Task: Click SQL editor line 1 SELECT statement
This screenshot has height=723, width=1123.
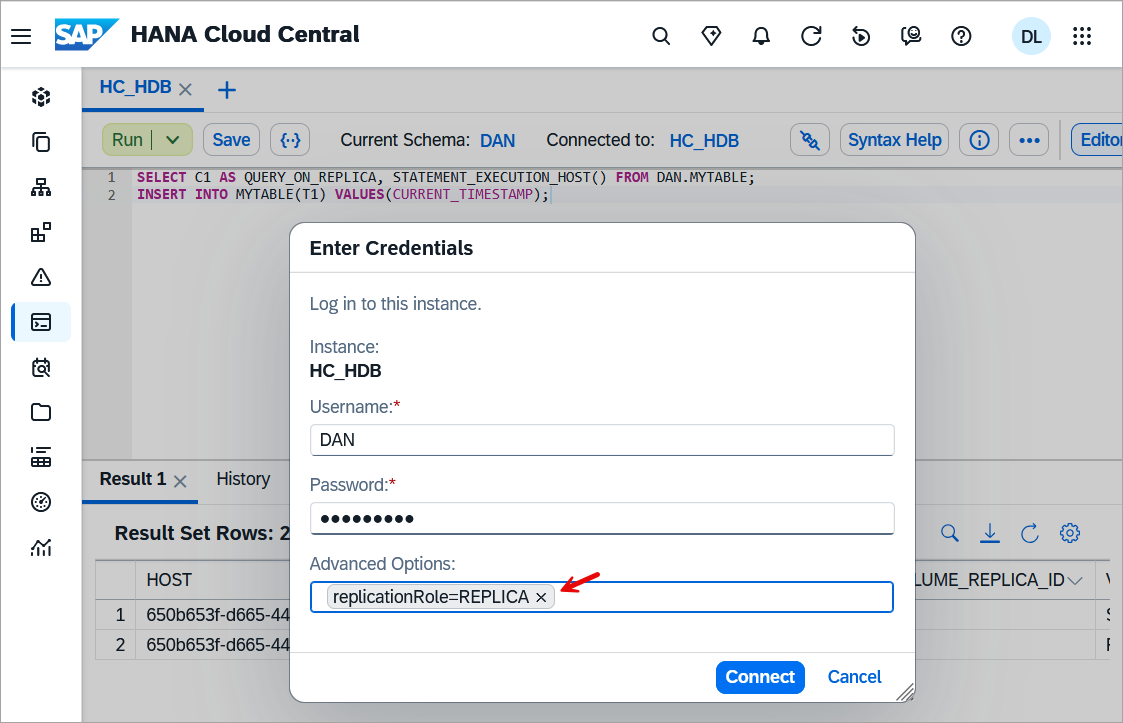Action: pyautogui.click(x=445, y=177)
